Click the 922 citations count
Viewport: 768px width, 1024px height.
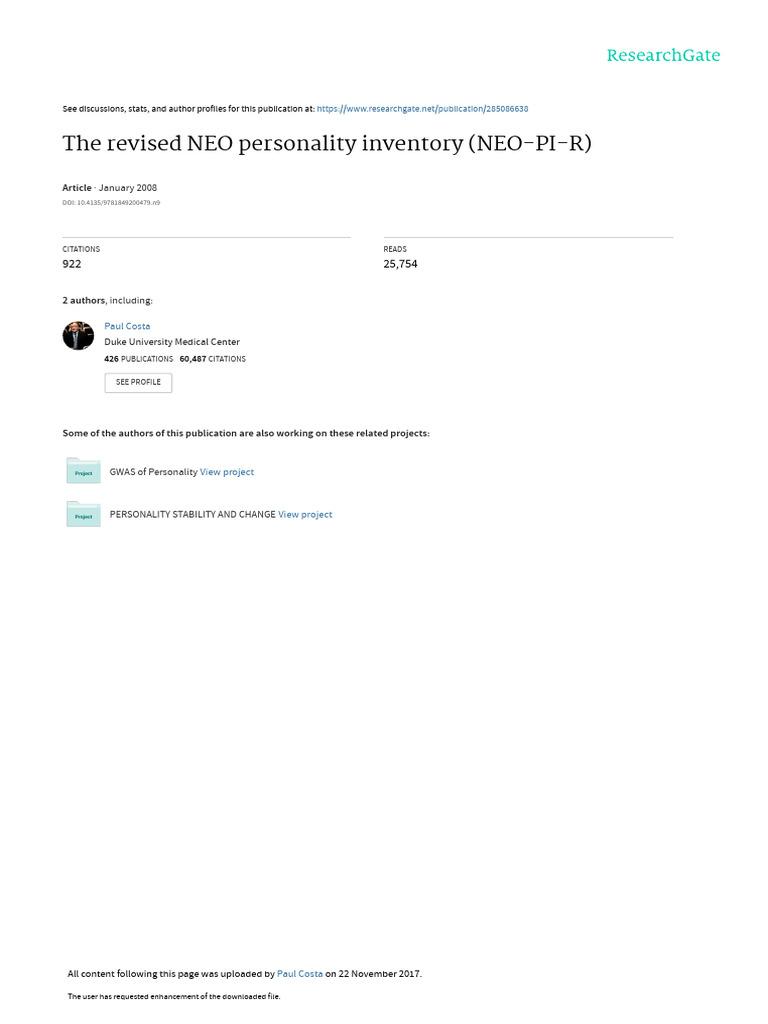coord(72,264)
